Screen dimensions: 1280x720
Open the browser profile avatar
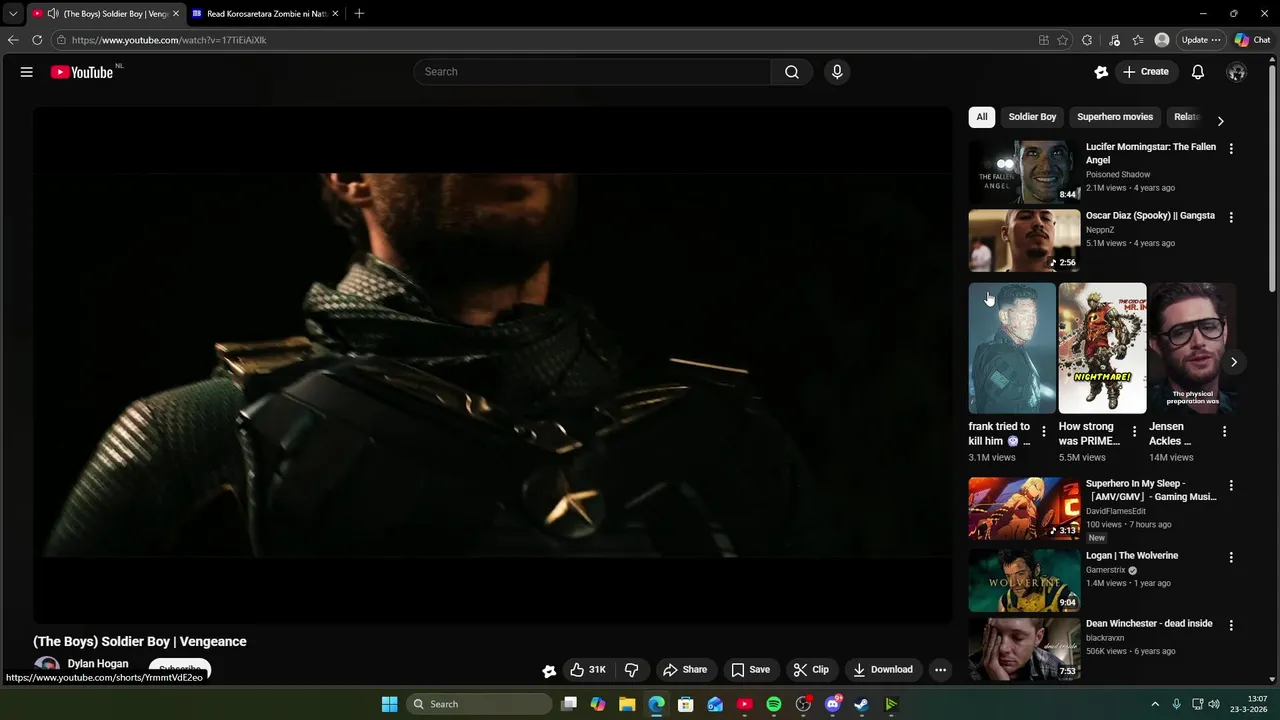[1162, 40]
